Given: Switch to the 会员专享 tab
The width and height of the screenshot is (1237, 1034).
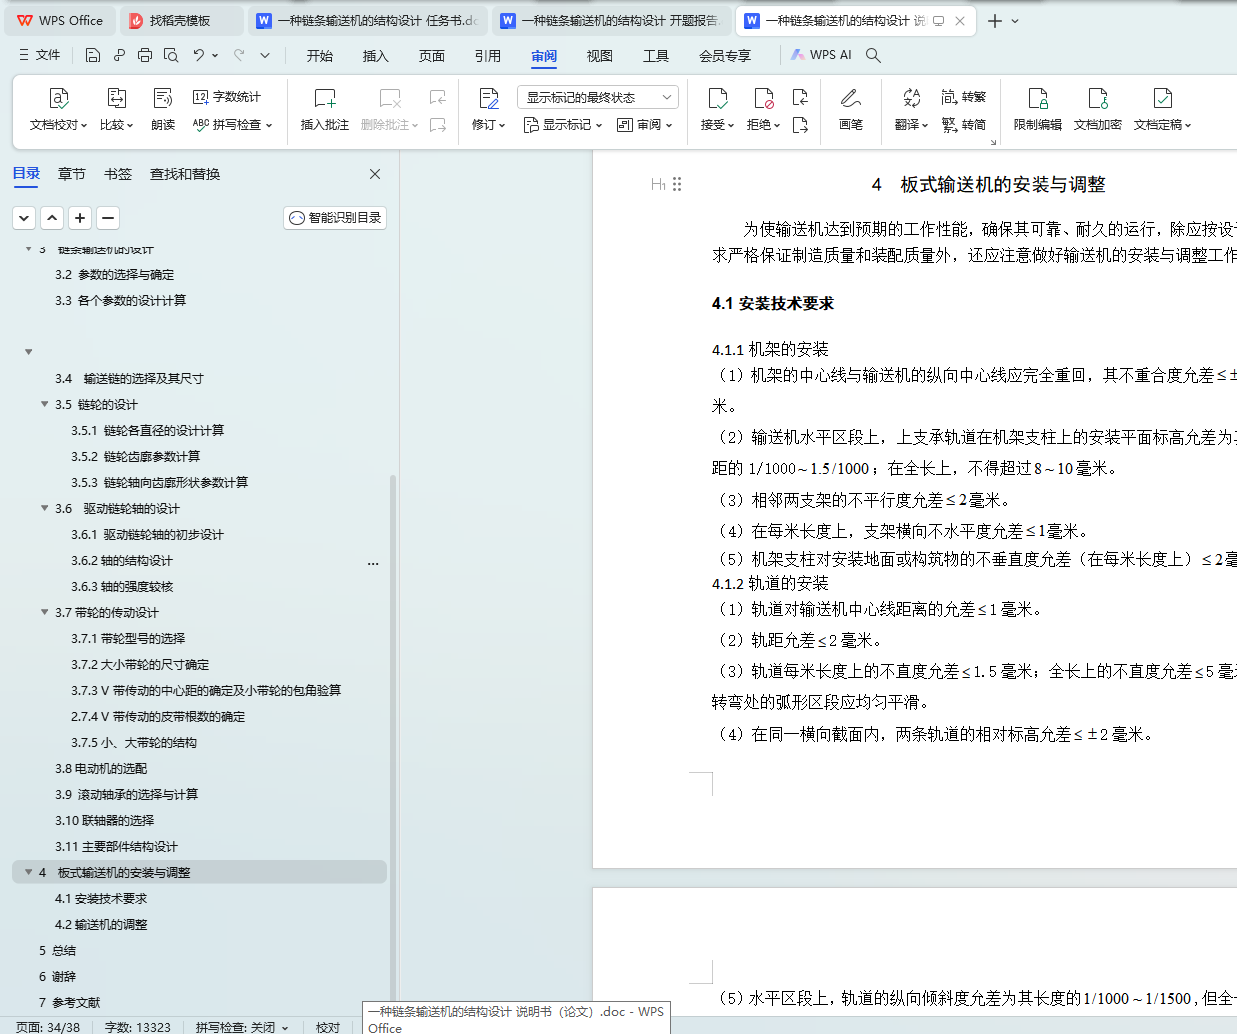Looking at the screenshot, I should click(725, 55).
